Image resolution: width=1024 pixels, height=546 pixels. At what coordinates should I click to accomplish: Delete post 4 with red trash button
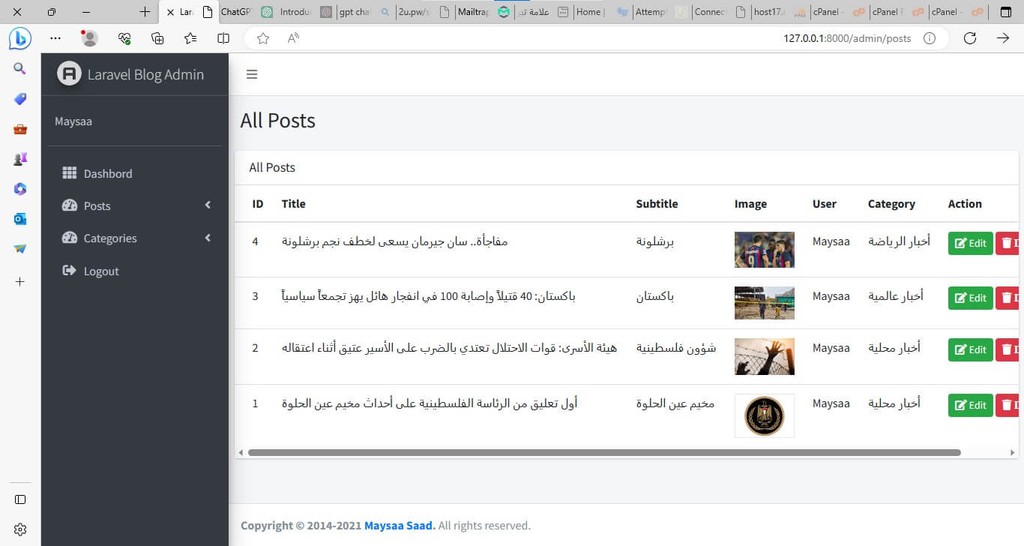click(1007, 243)
